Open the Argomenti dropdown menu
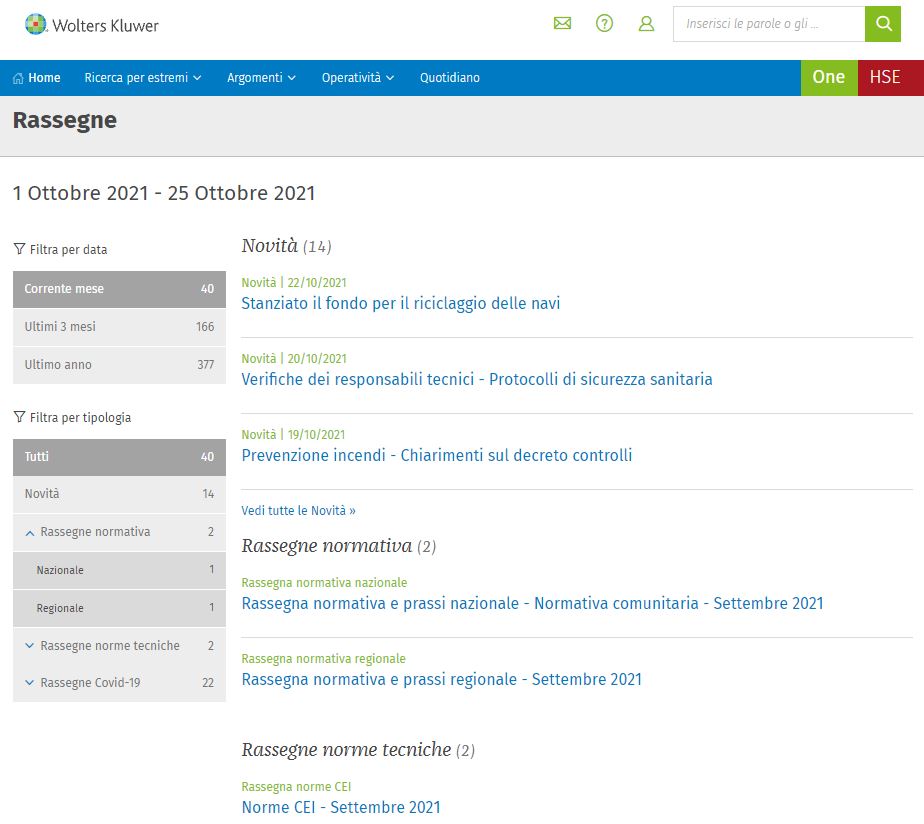This screenshot has width=924, height=824. [261, 78]
